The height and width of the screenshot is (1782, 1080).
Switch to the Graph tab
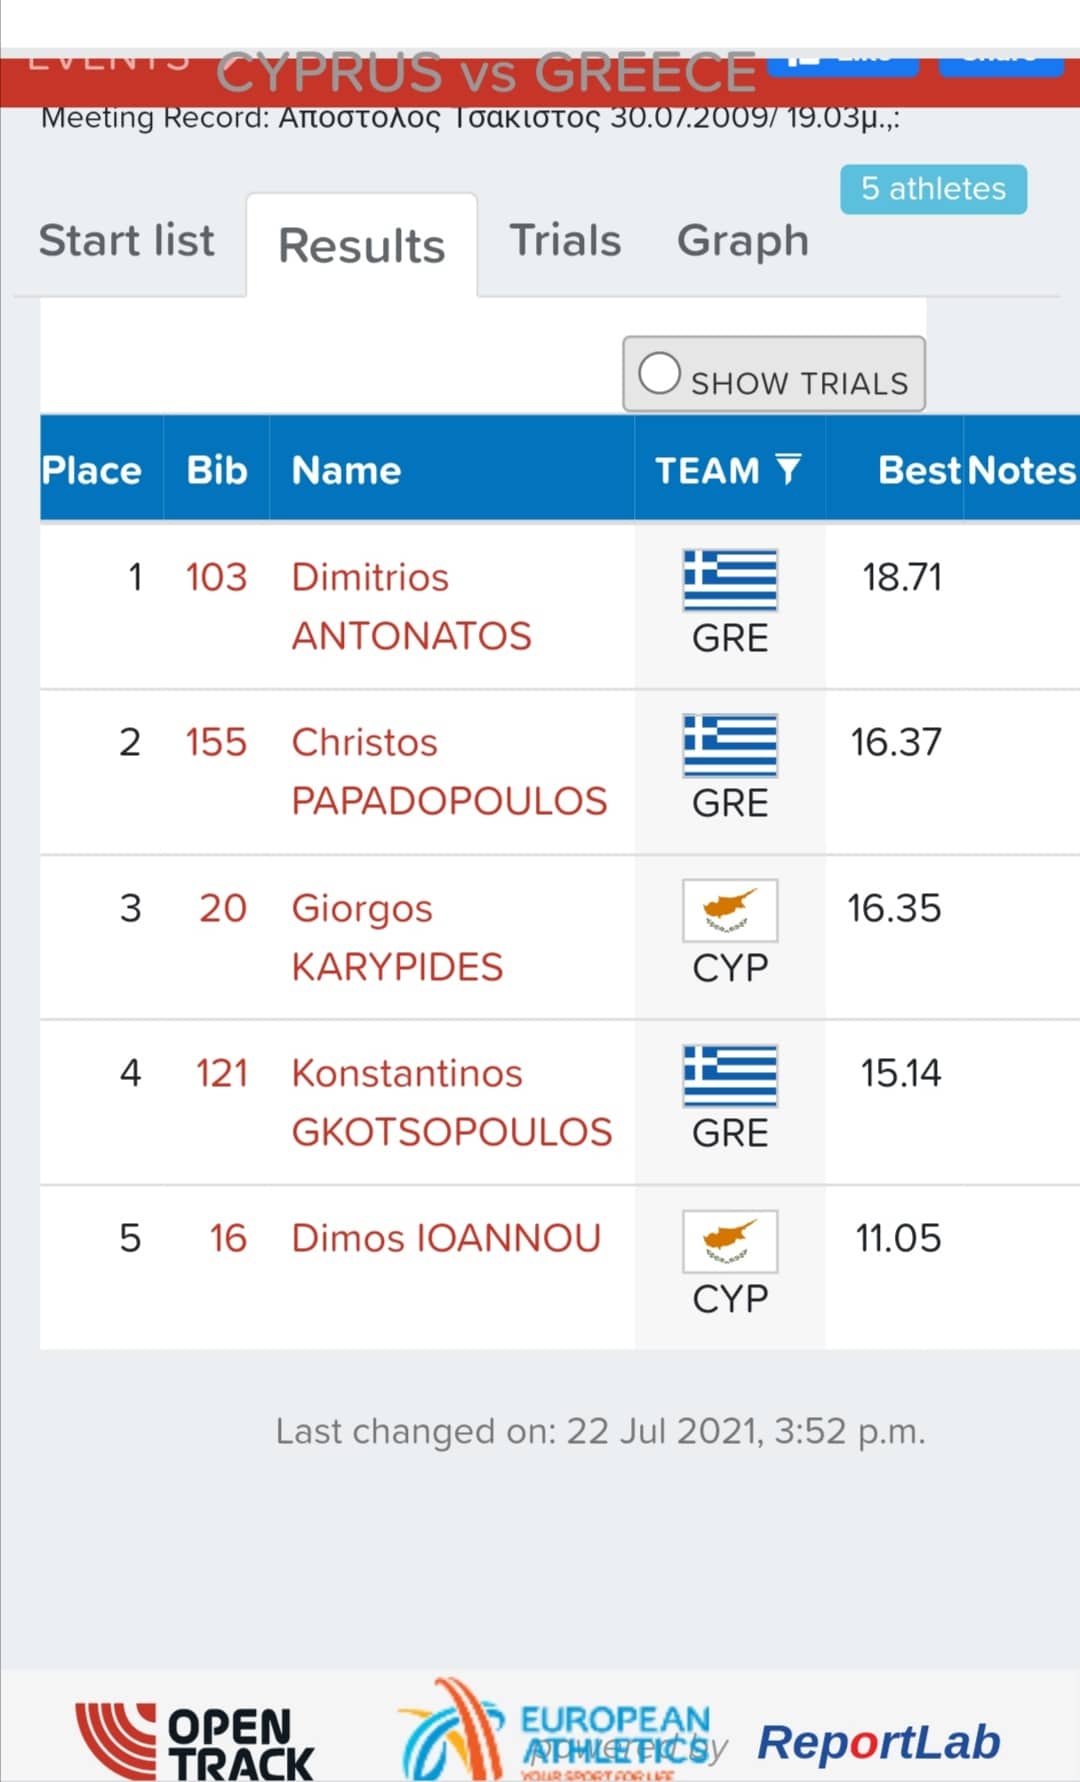tap(743, 241)
